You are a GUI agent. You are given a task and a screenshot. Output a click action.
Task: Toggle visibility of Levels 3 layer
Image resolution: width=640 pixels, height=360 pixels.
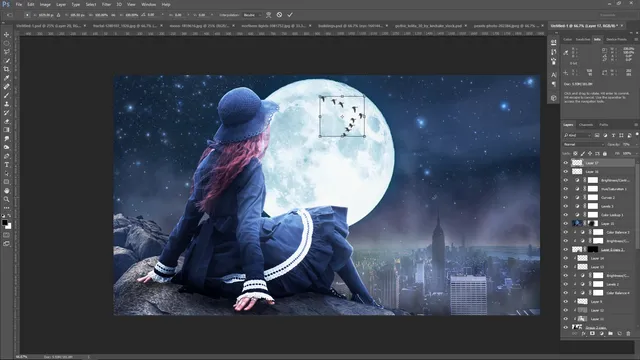point(566,206)
